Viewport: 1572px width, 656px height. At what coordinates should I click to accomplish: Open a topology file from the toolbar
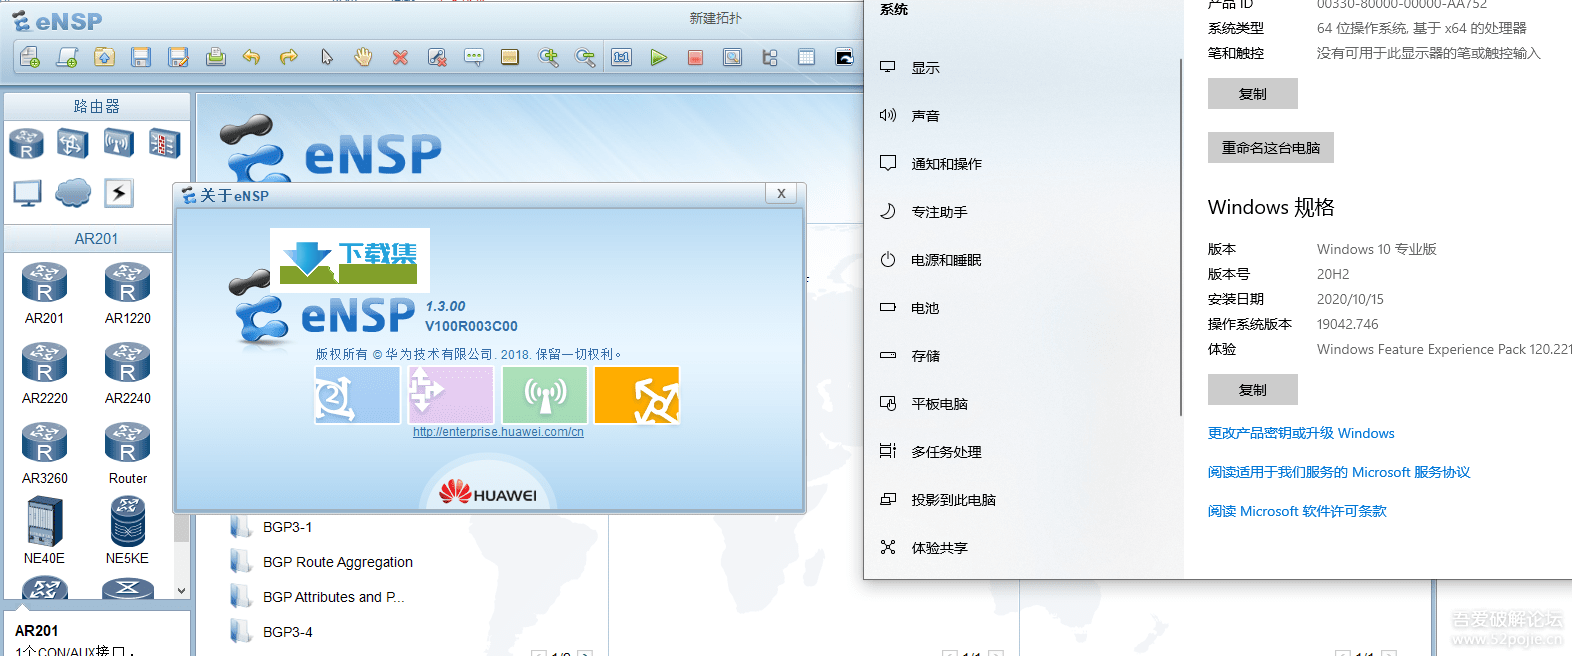click(x=104, y=57)
